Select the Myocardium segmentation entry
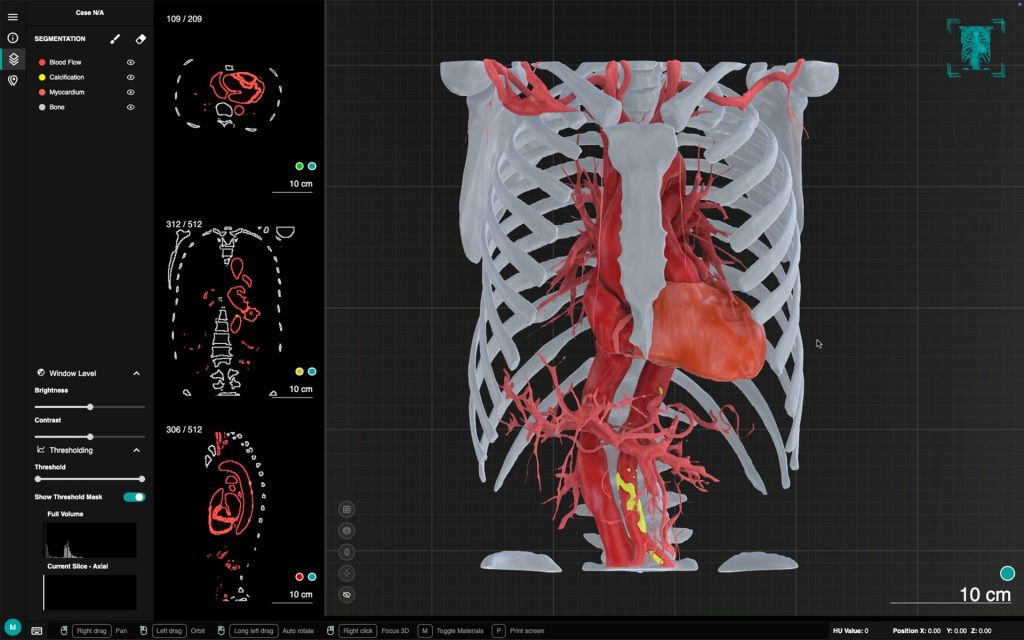 [x=66, y=92]
